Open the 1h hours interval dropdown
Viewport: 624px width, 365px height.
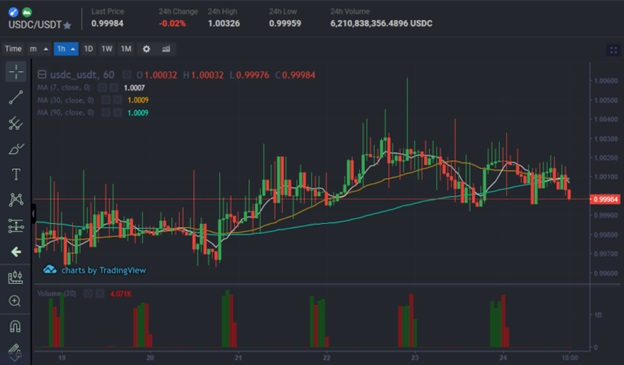[66, 49]
